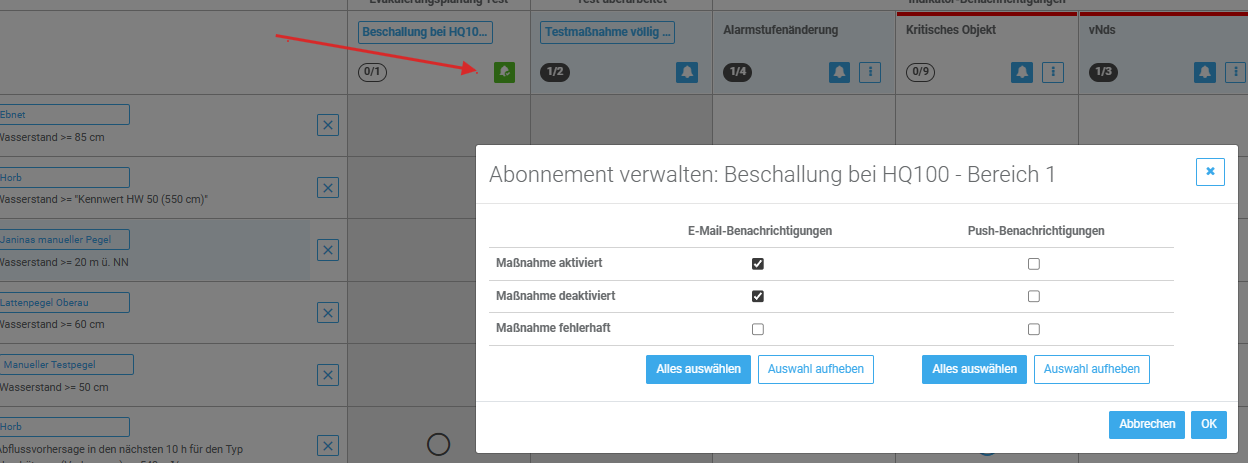Open the Testmaßnahme völlig... measure link
The height and width of the screenshot is (463, 1248).
607,33
